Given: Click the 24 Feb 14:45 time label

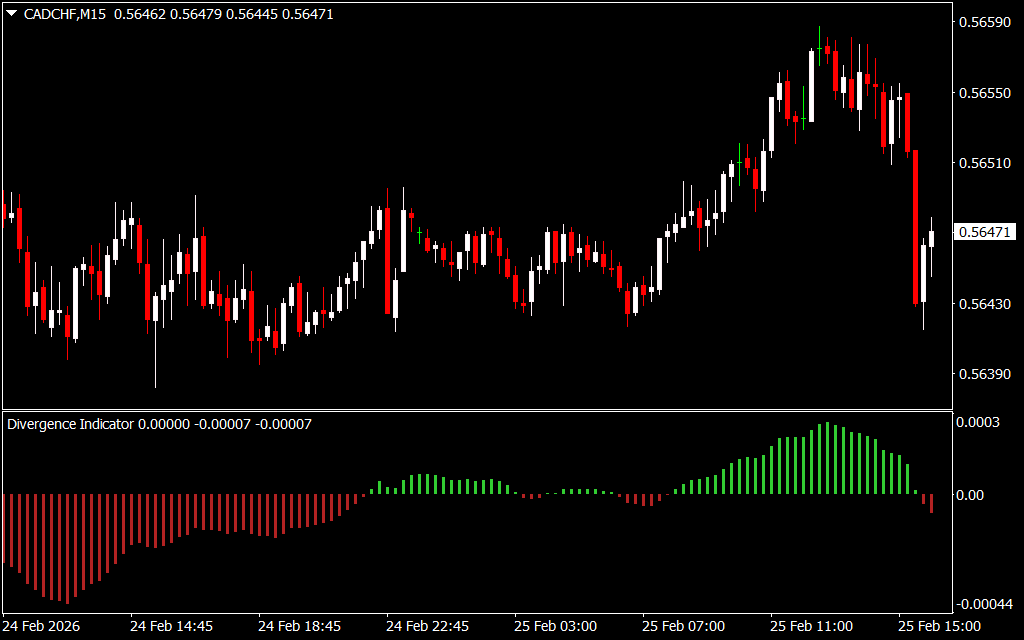Looking at the screenshot, I should (x=171, y=626).
